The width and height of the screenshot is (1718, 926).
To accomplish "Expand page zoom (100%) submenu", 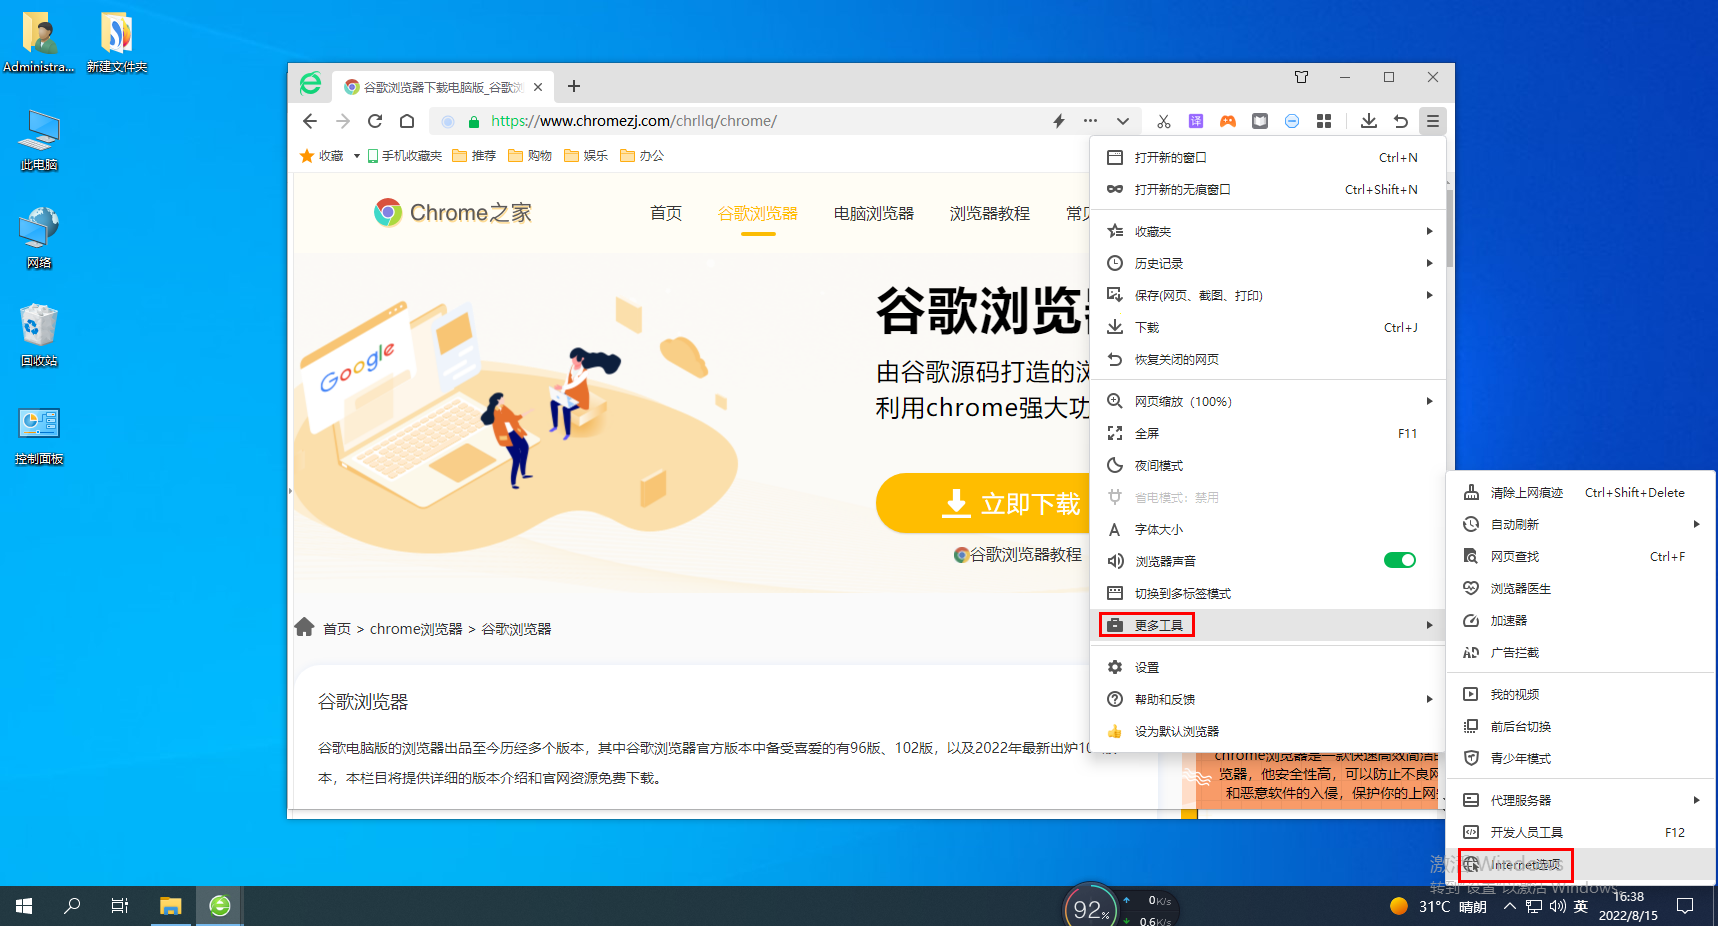I will 1267,401.
